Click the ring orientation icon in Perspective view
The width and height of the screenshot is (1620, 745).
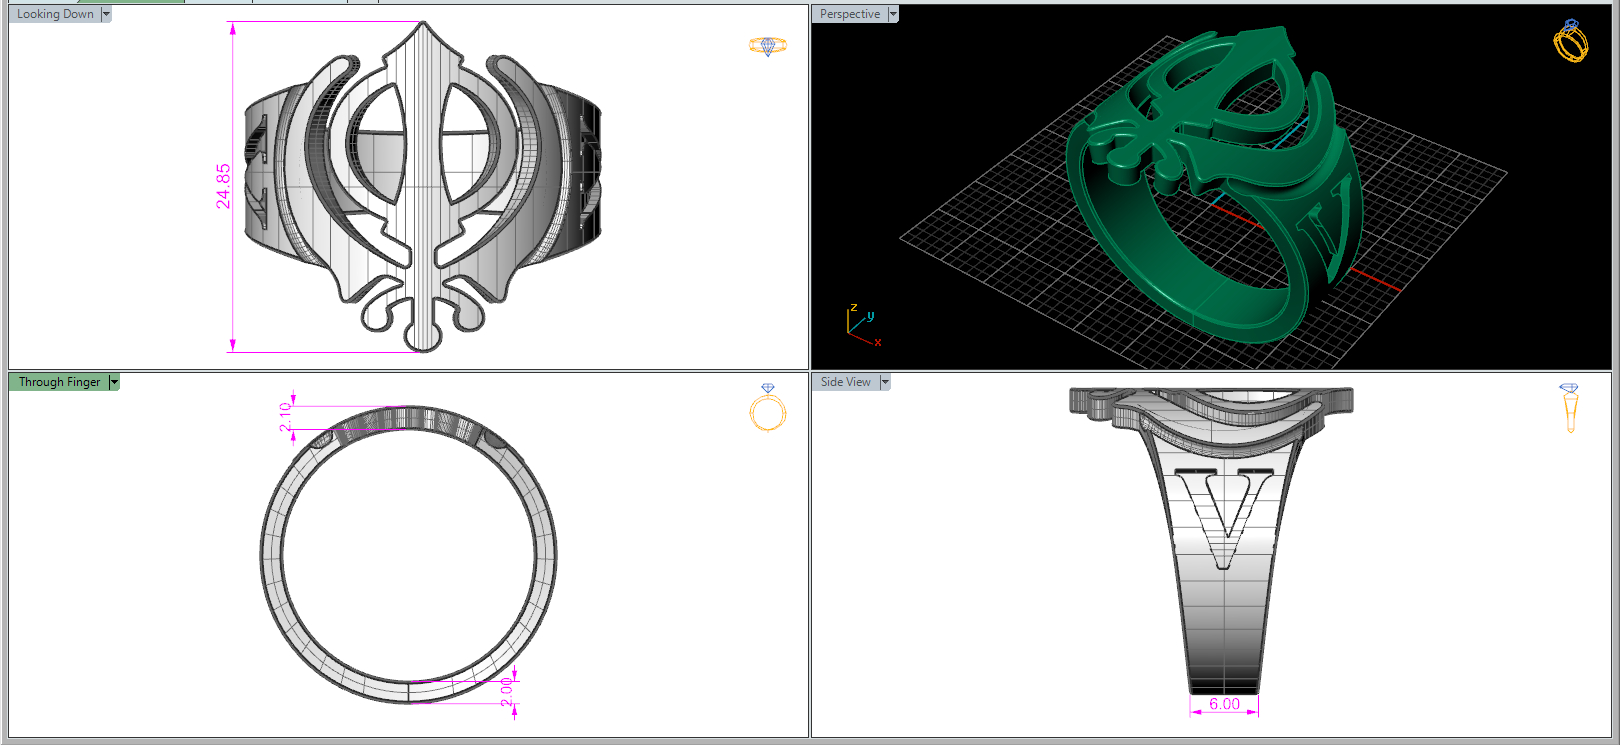1570,41
